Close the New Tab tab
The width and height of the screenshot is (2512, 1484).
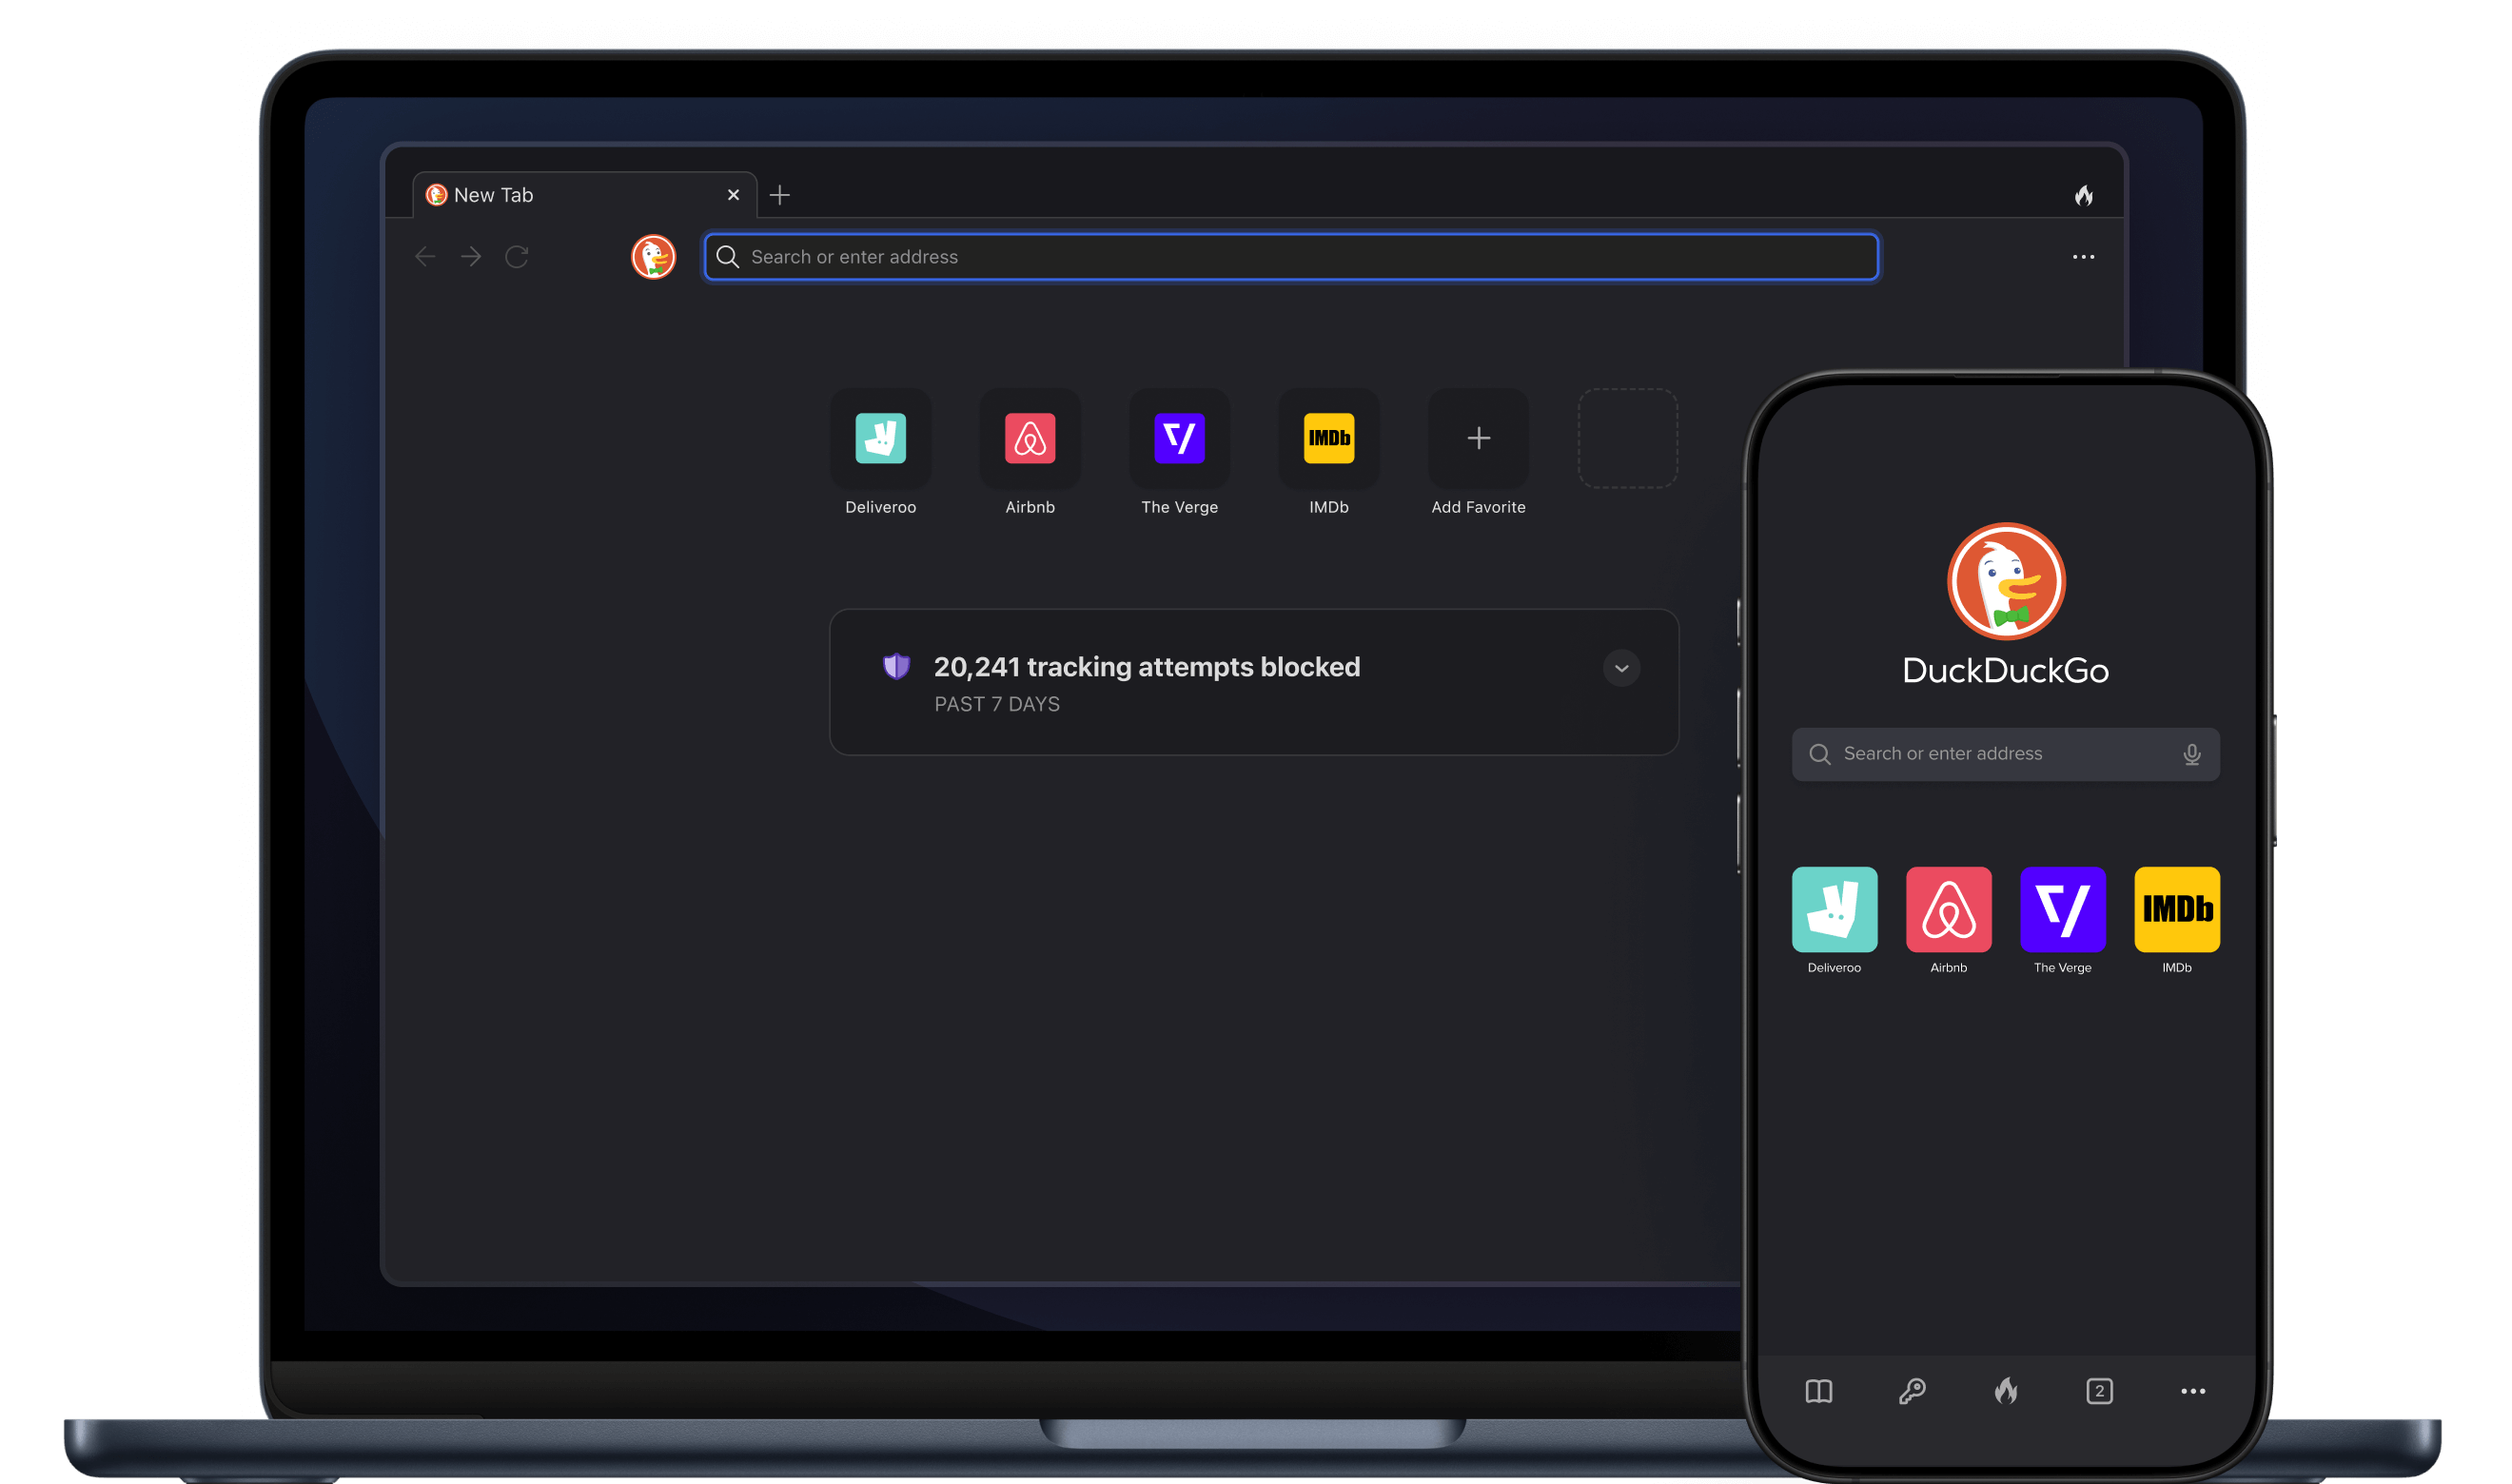[x=733, y=195]
